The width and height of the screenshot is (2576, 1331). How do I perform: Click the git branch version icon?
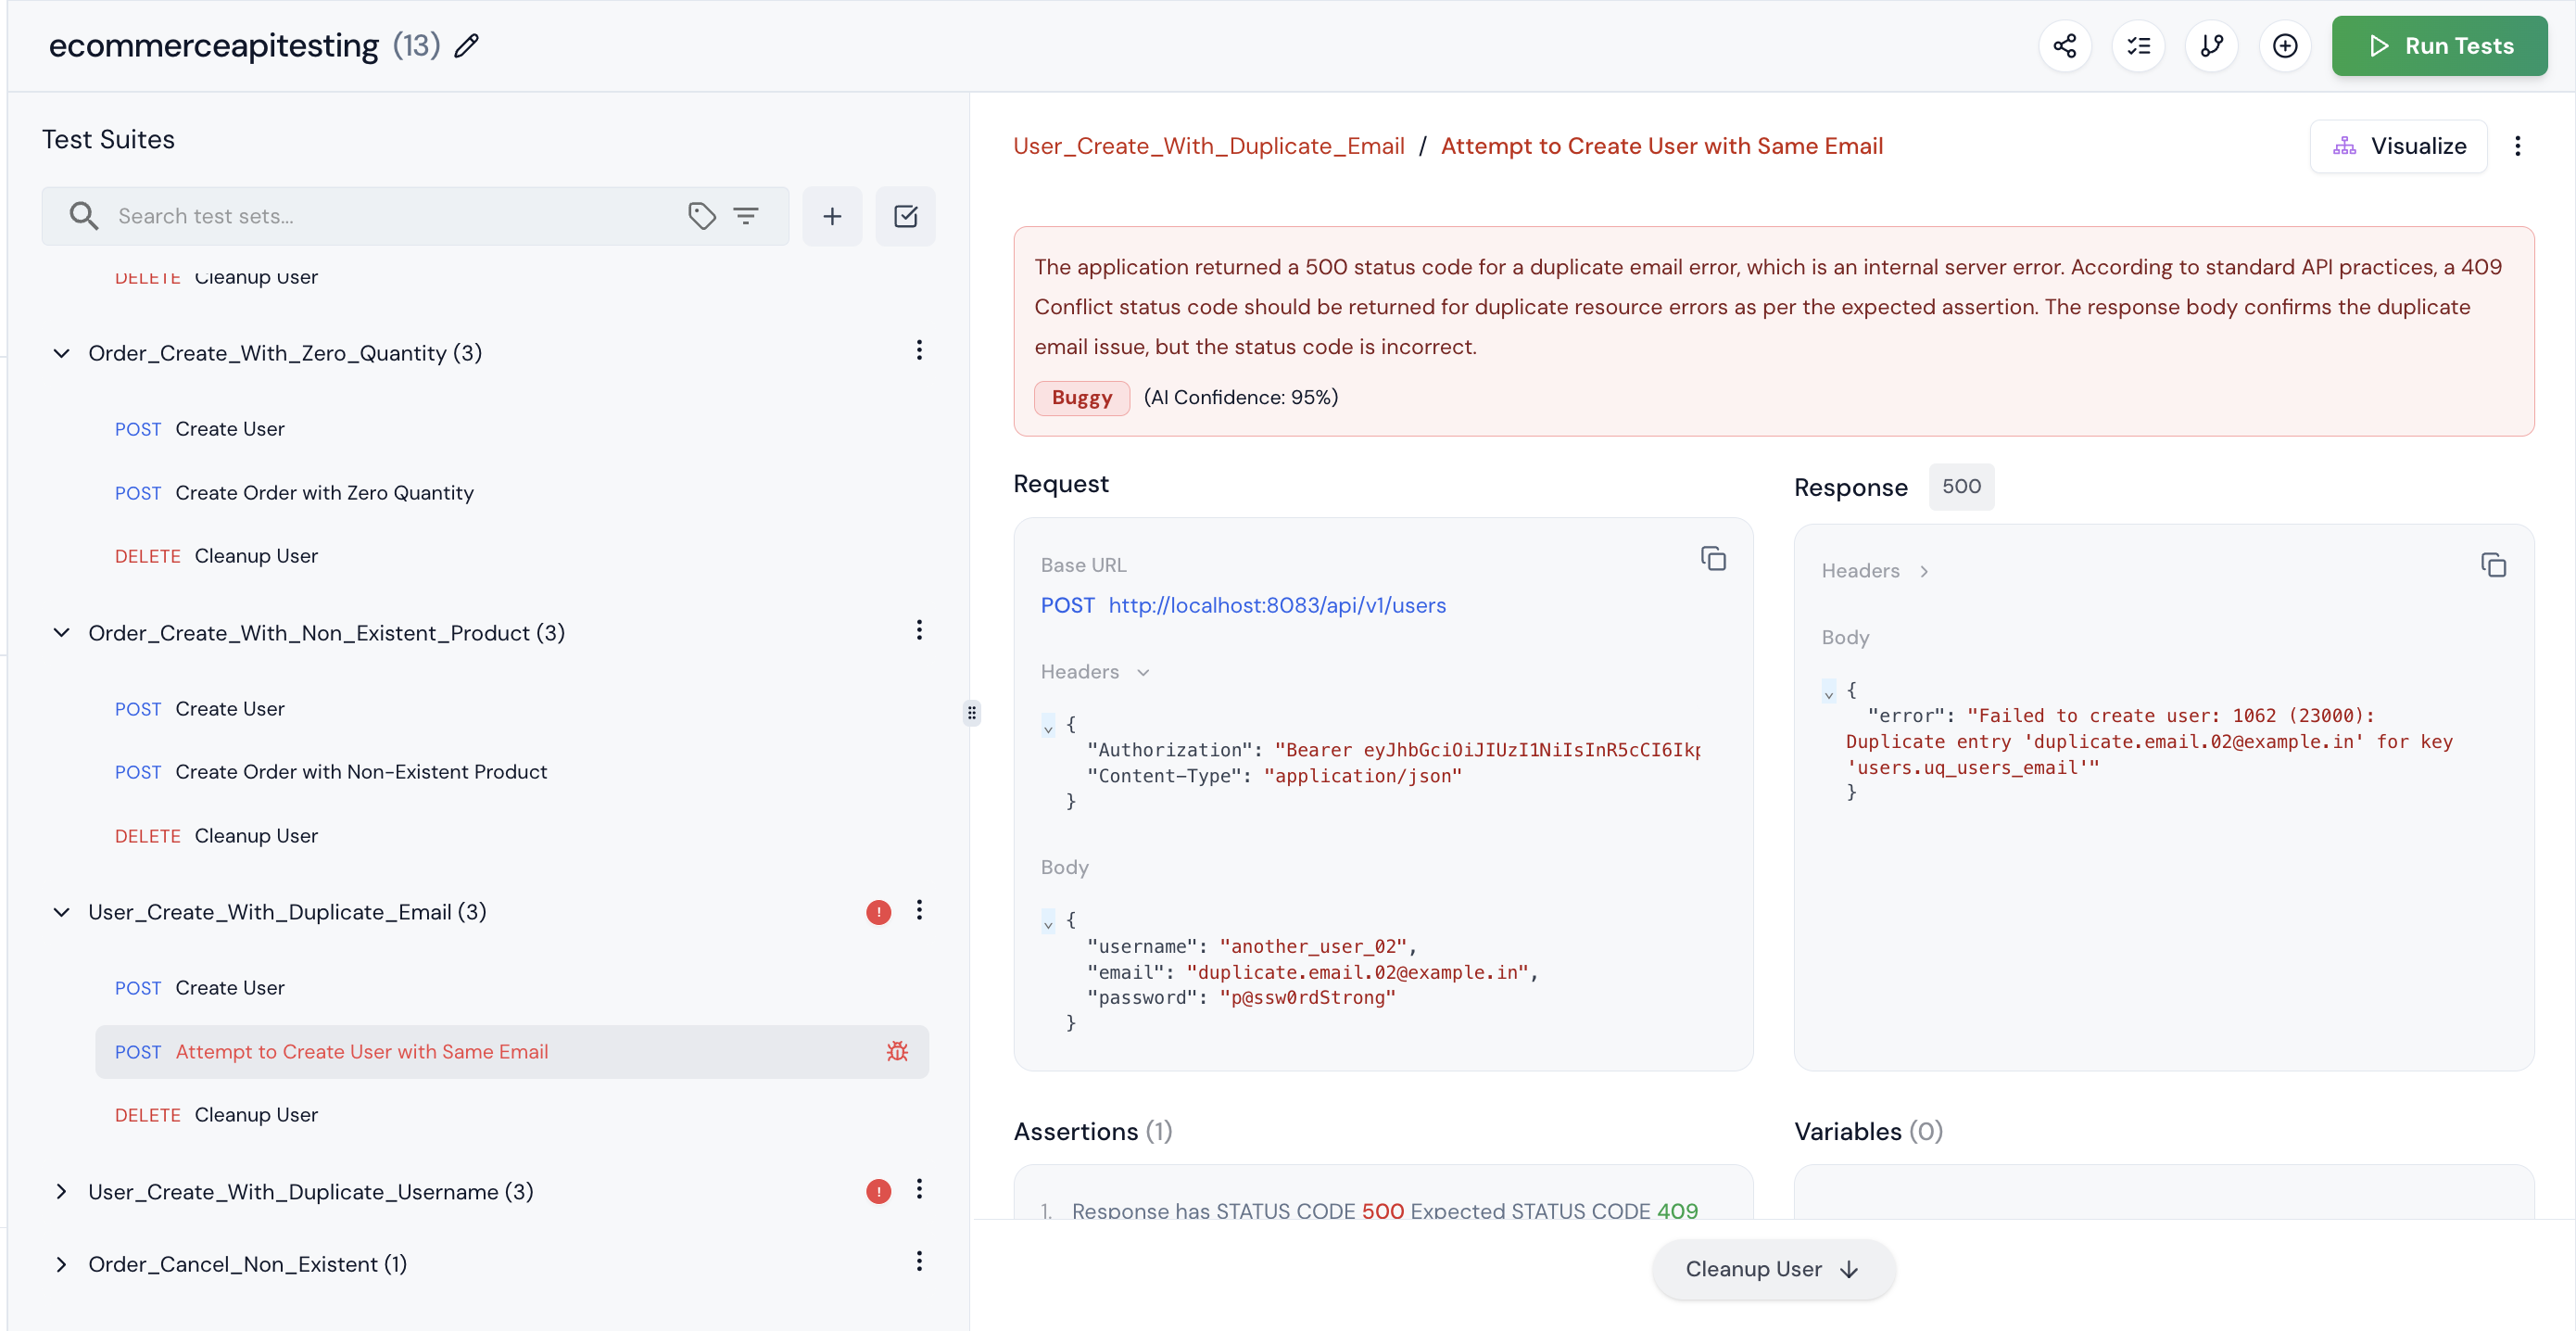tap(2211, 45)
